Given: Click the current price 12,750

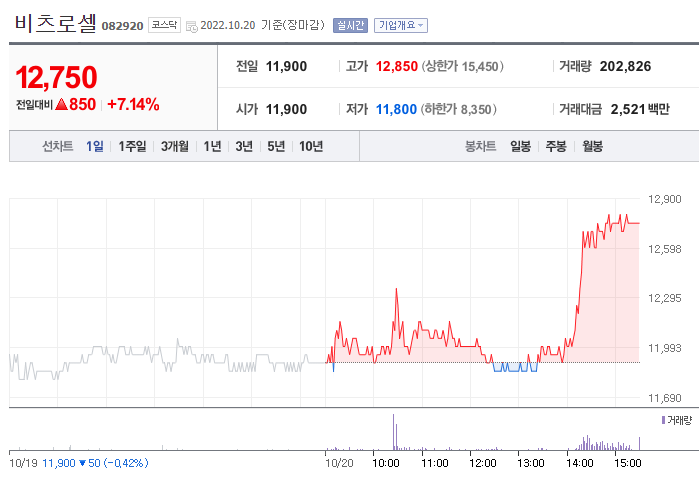Looking at the screenshot, I should 56,78.
